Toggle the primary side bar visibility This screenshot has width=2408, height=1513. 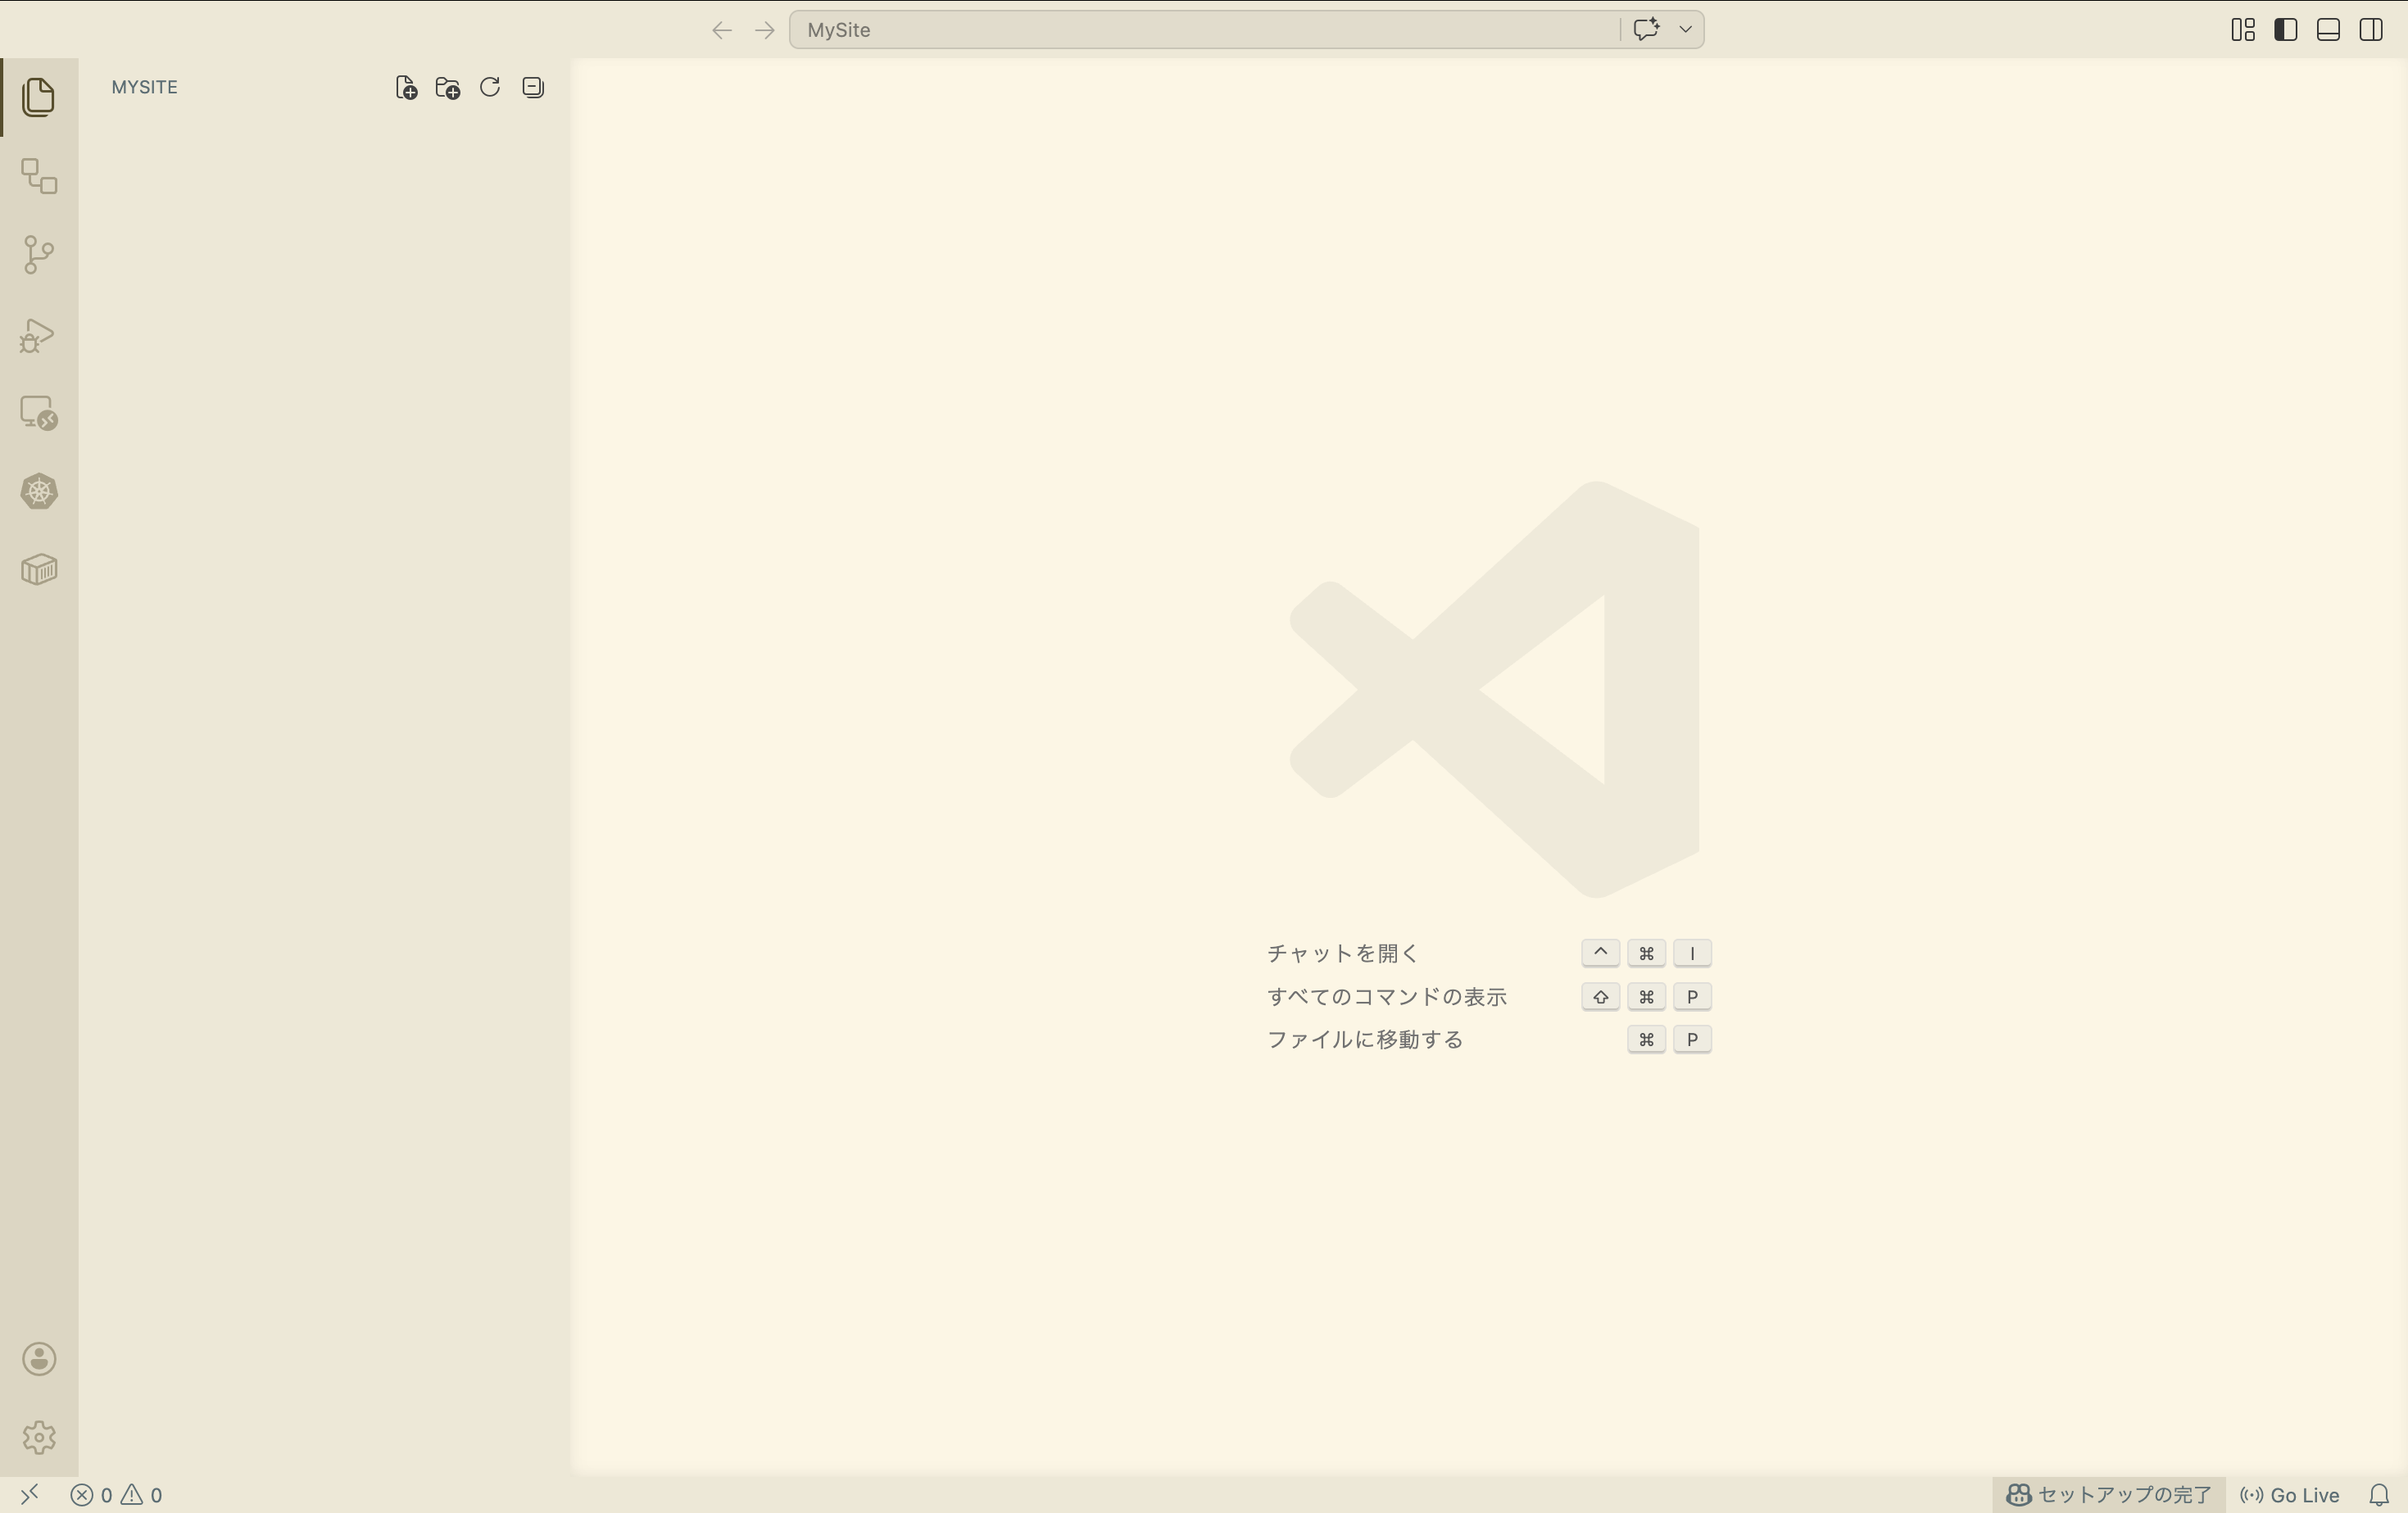coord(2285,30)
